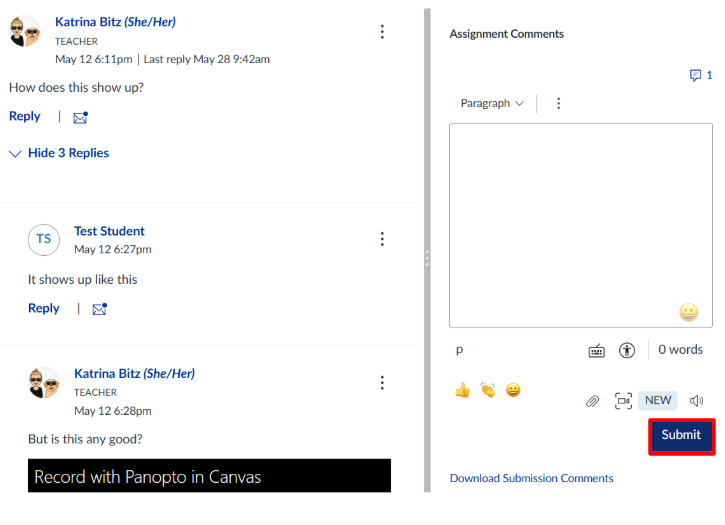Attach a file with paperclip icon
Viewport: 725px width, 525px height.
[x=592, y=401]
